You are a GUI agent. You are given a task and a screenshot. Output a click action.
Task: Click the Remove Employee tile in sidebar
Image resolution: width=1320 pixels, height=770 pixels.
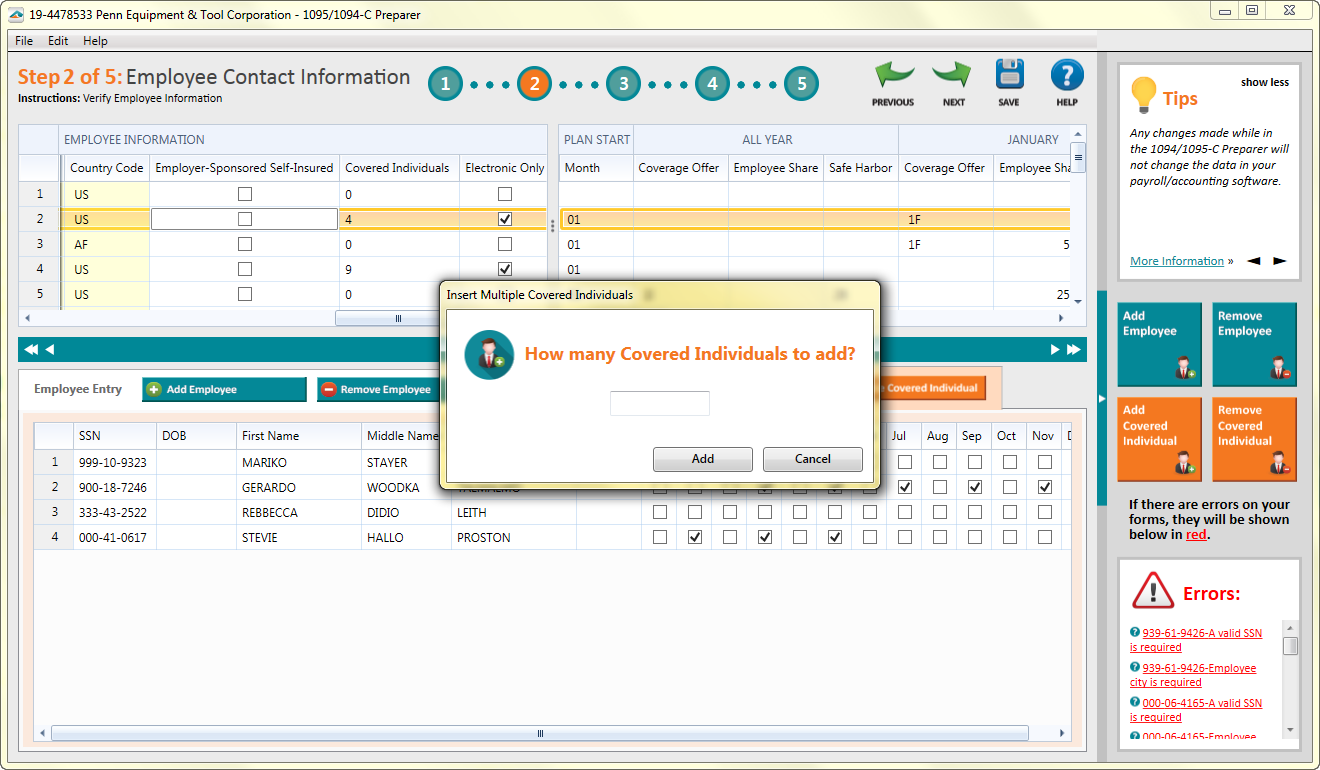point(1254,344)
